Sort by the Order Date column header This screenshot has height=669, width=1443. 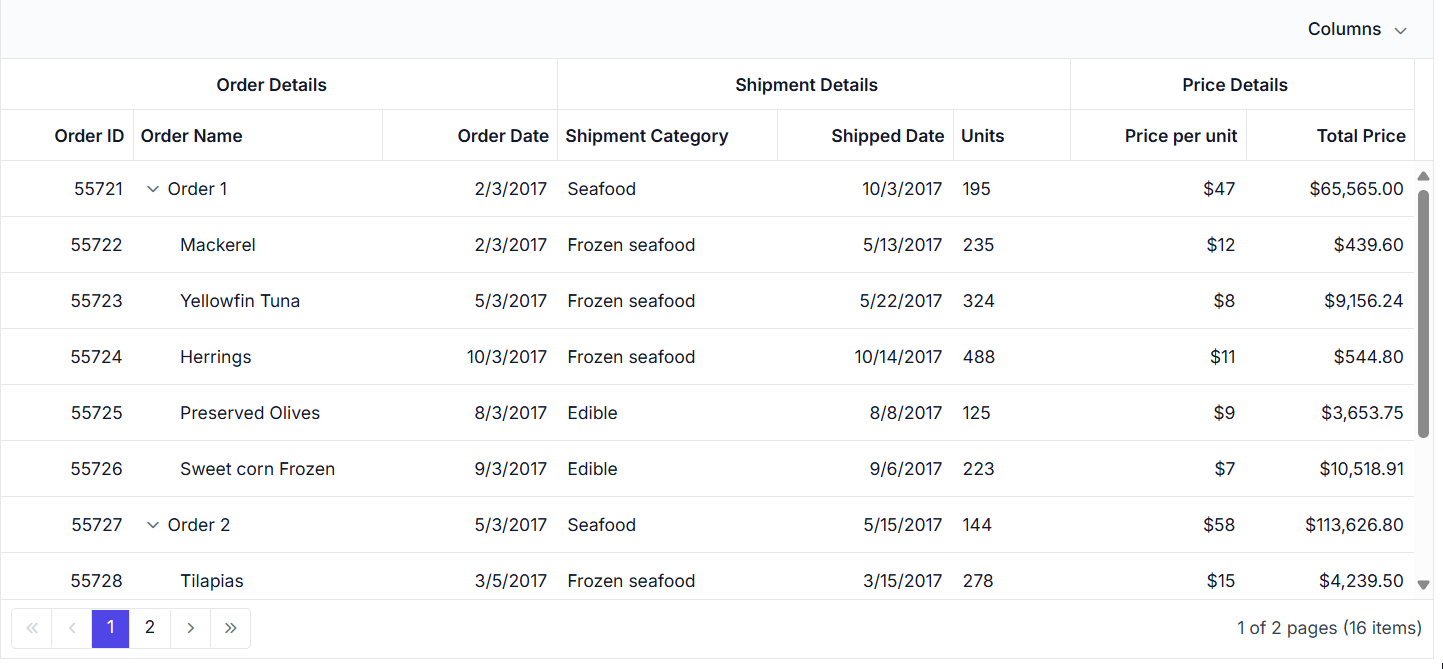[x=503, y=135]
